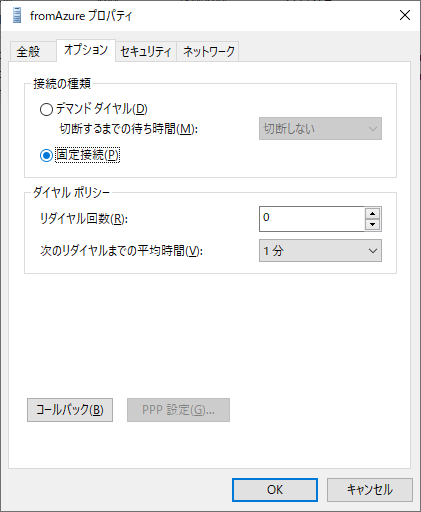Click the 固定接続(P) label text

tap(87, 155)
